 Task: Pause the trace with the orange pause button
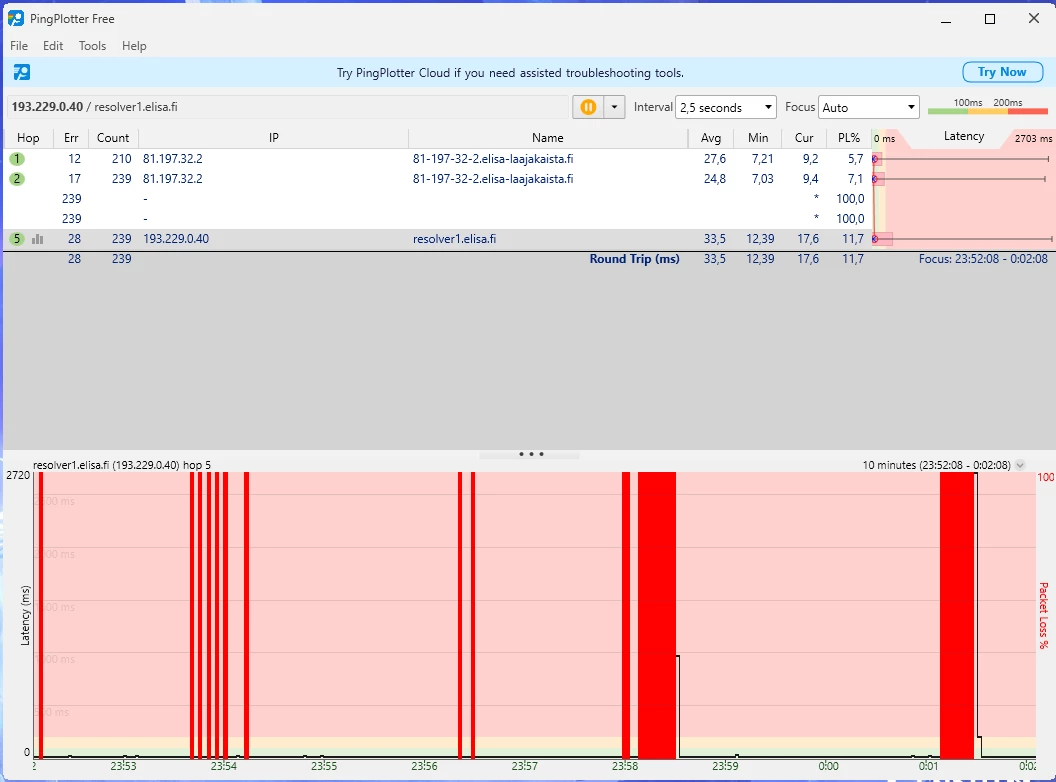pos(588,107)
